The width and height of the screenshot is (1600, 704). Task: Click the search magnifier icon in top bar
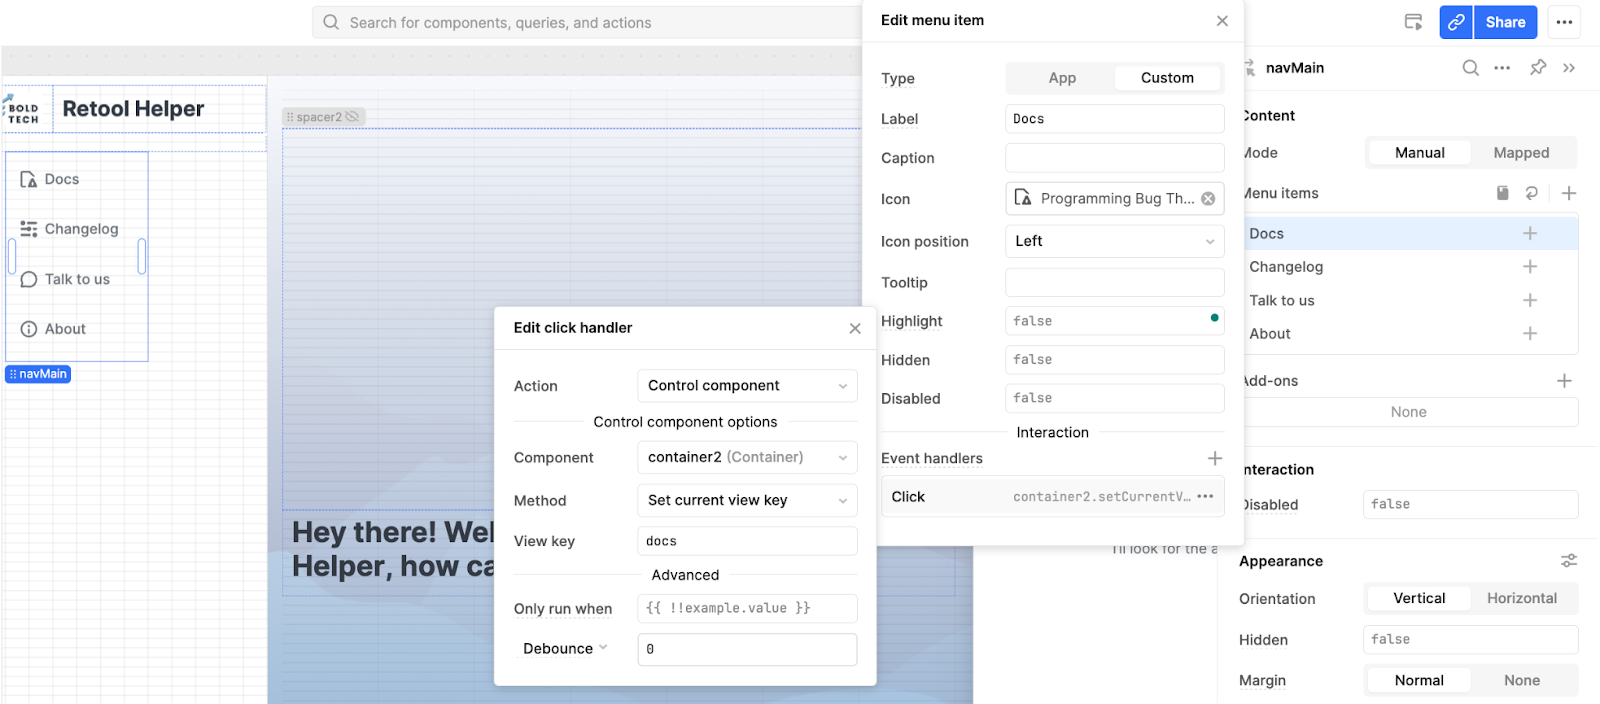click(331, 22)
